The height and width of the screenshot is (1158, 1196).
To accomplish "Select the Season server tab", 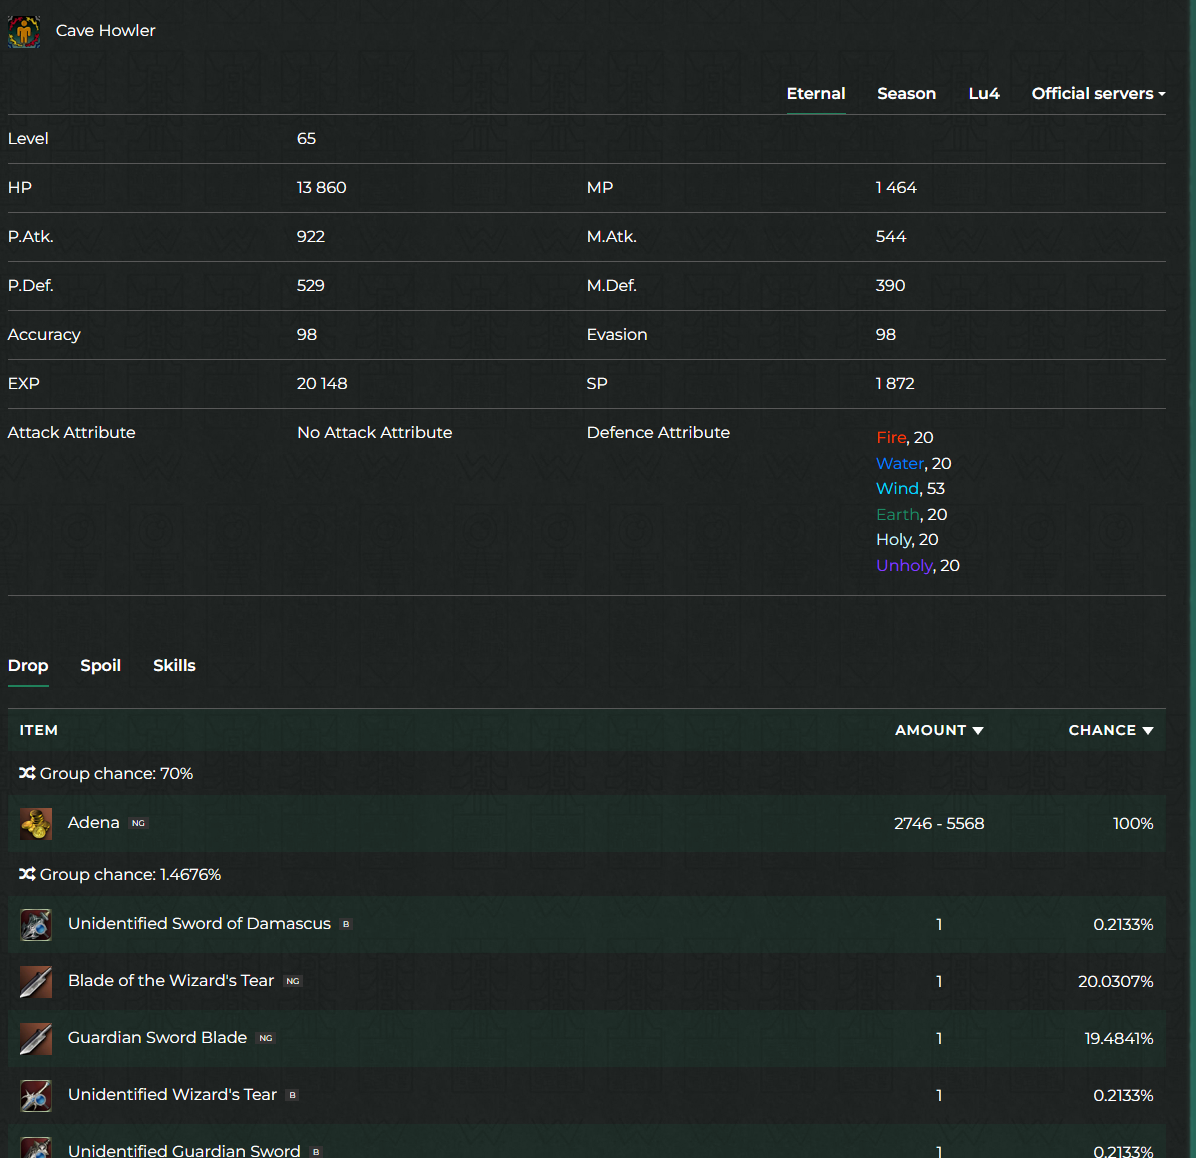I will [x=906, y=94].
